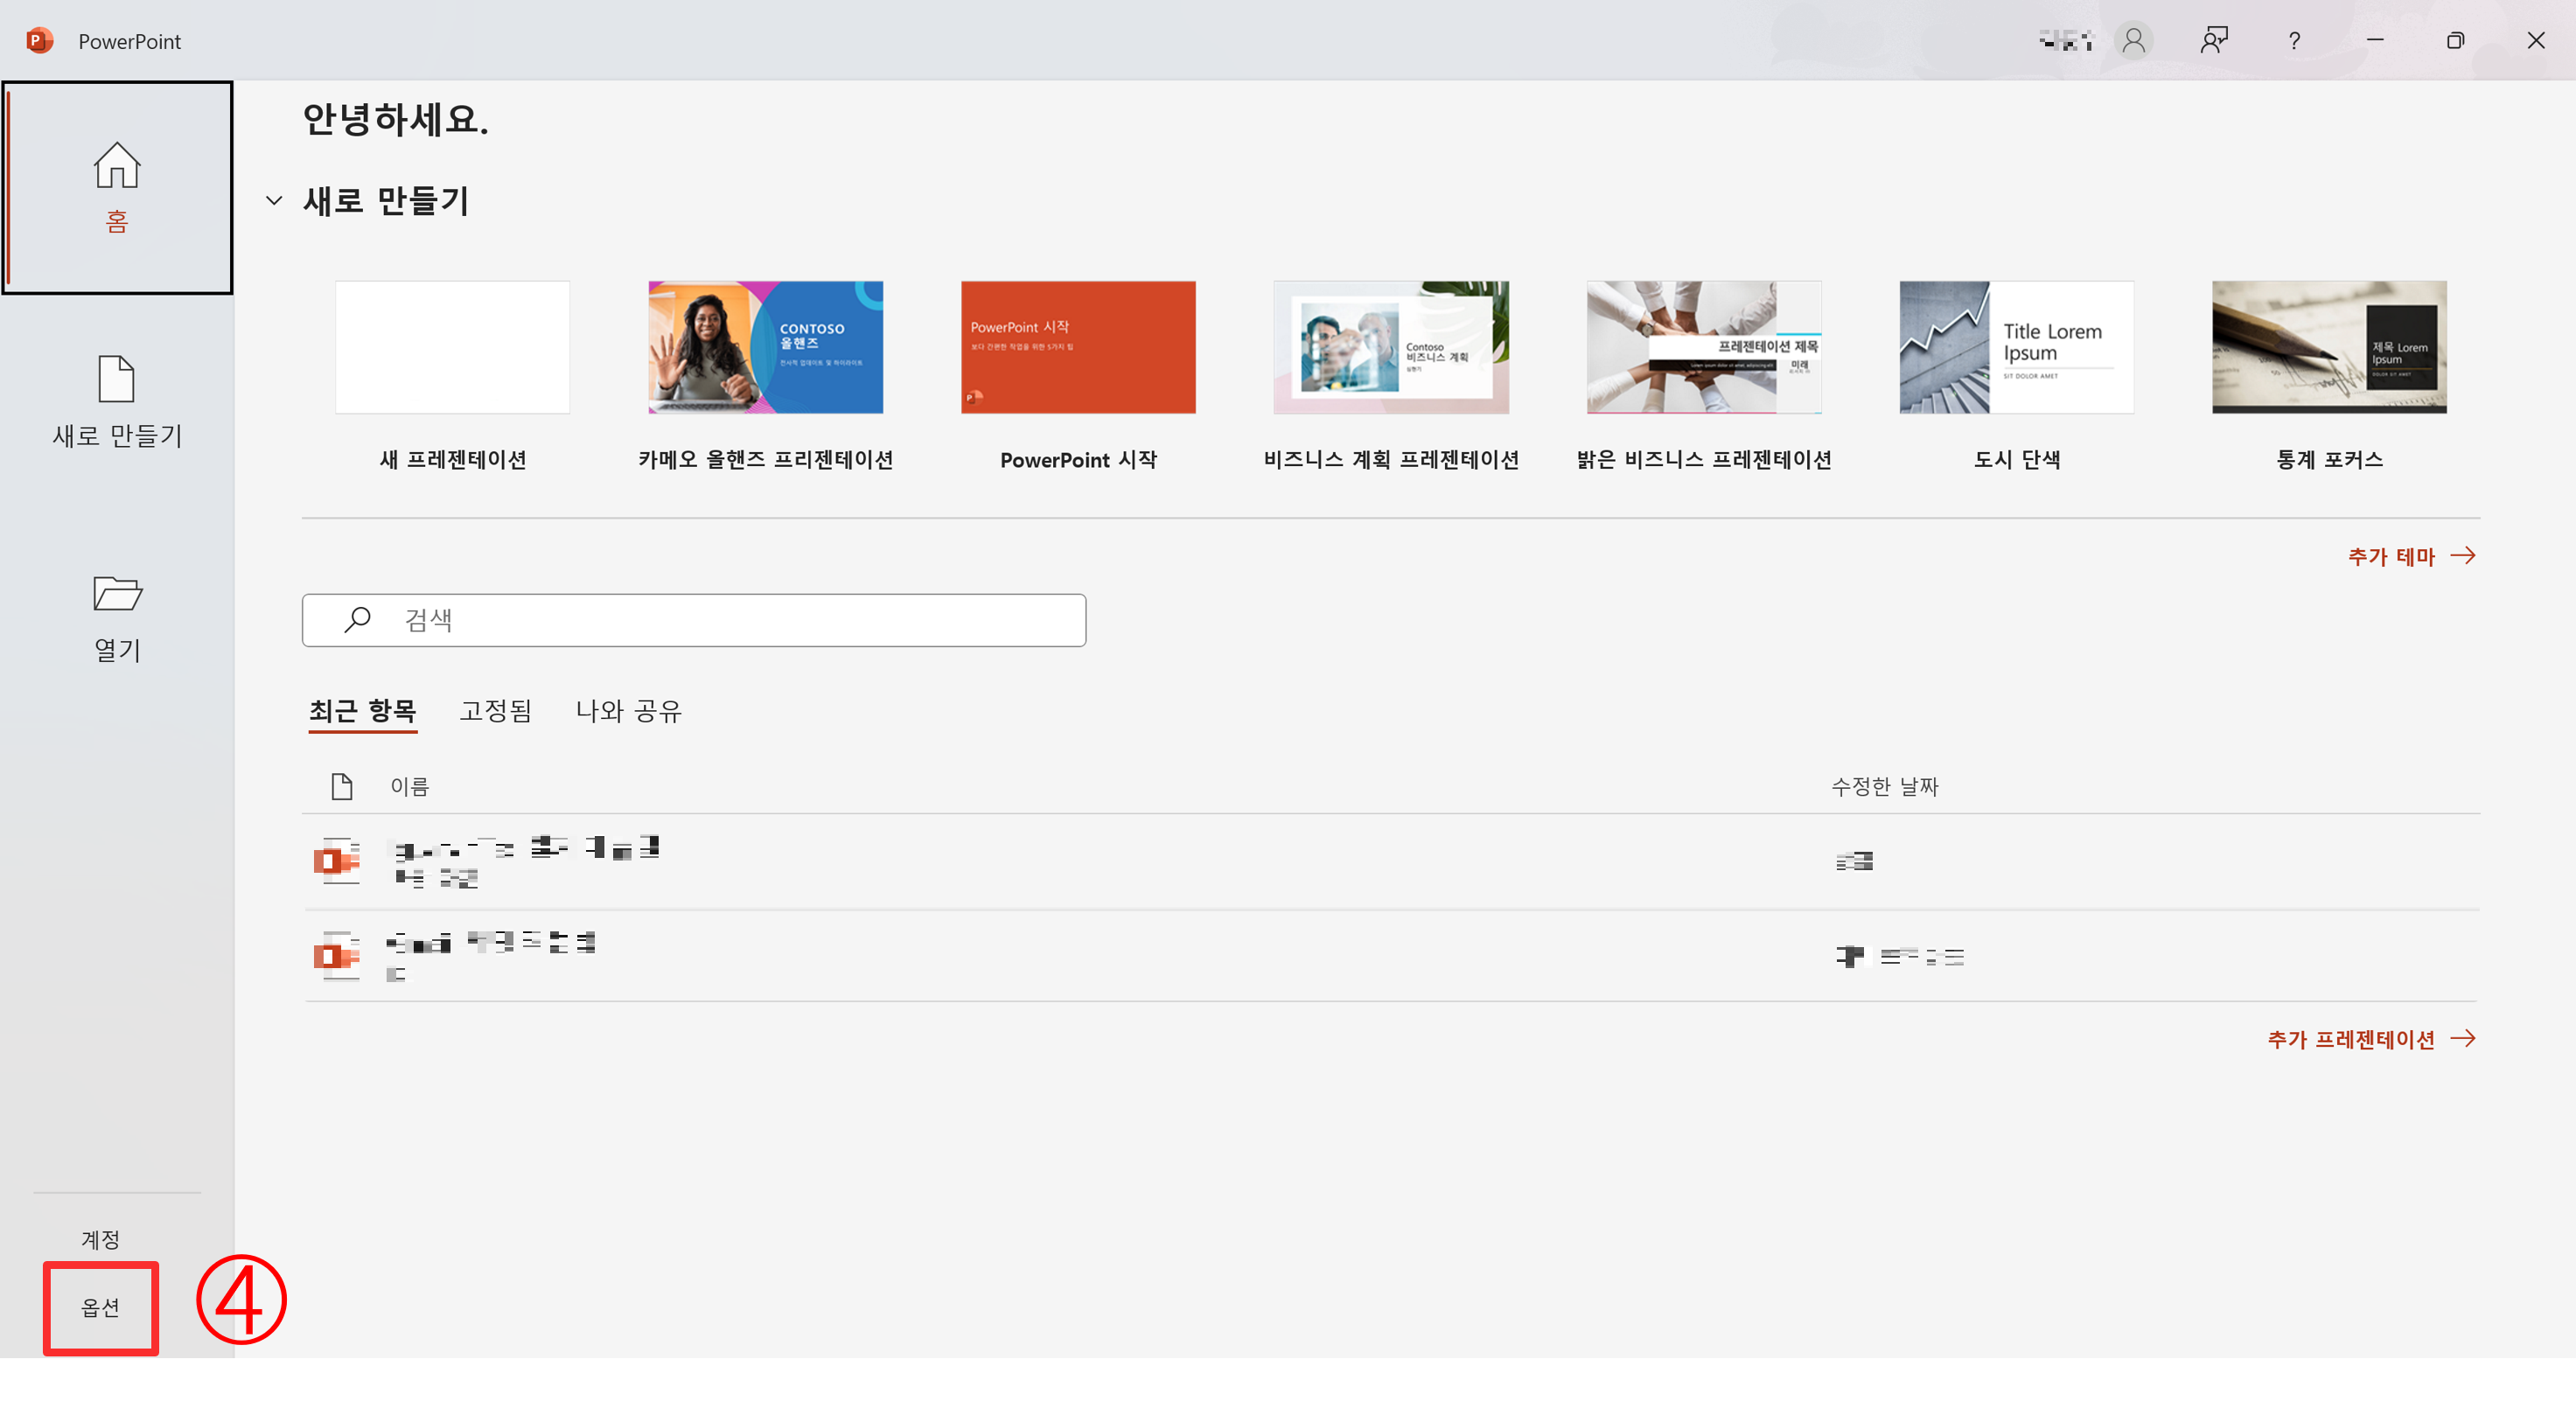Image resolution: width=2576 pixels, height=1415 pixels.
Task: Click the first recent PowerPoint file icon
Action: click(x=337, y=861)
